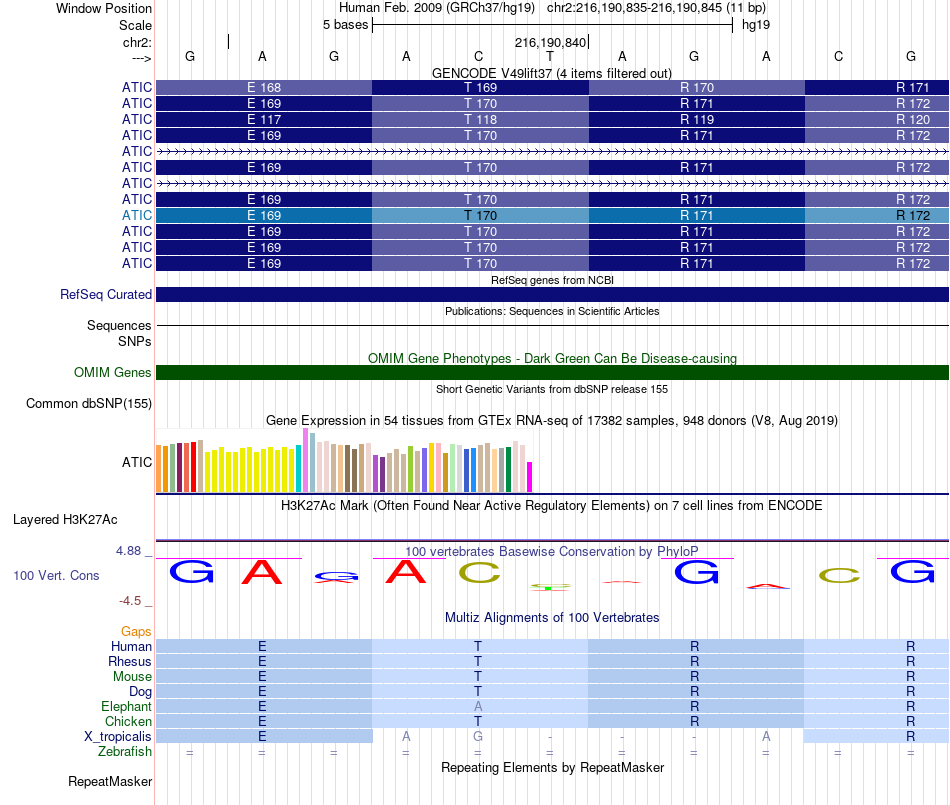Click the Elephant row's A amino acid
This screenshot has height=805, width=950.
(x=478, y=706)
